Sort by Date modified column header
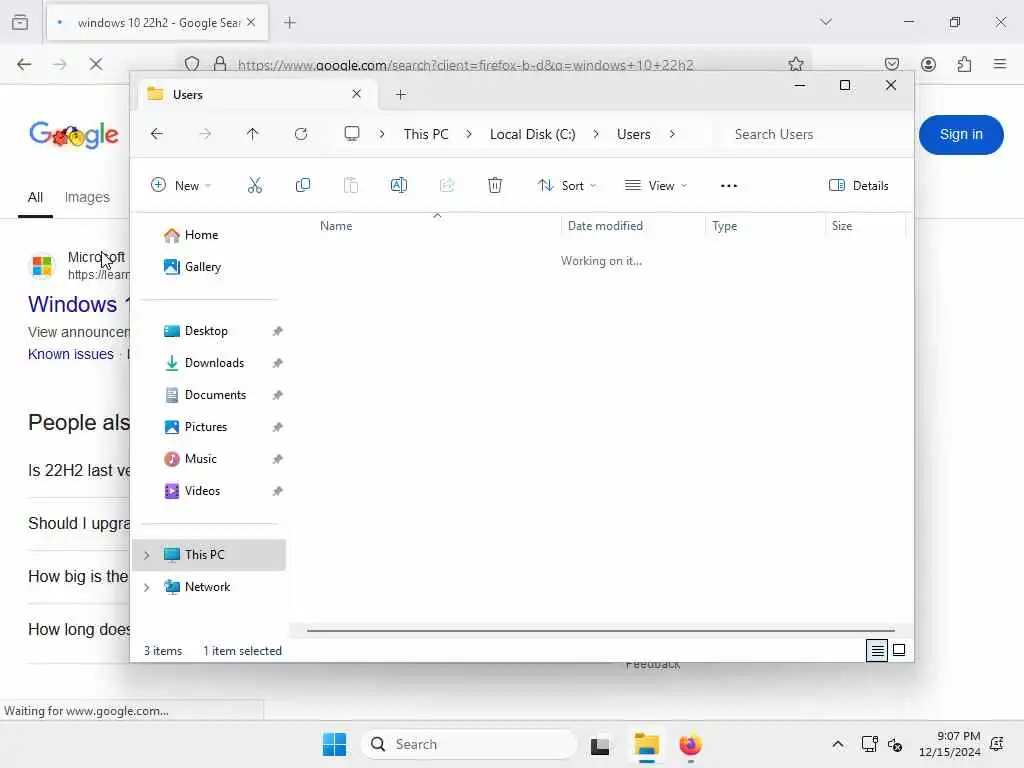 pos(605,226)
